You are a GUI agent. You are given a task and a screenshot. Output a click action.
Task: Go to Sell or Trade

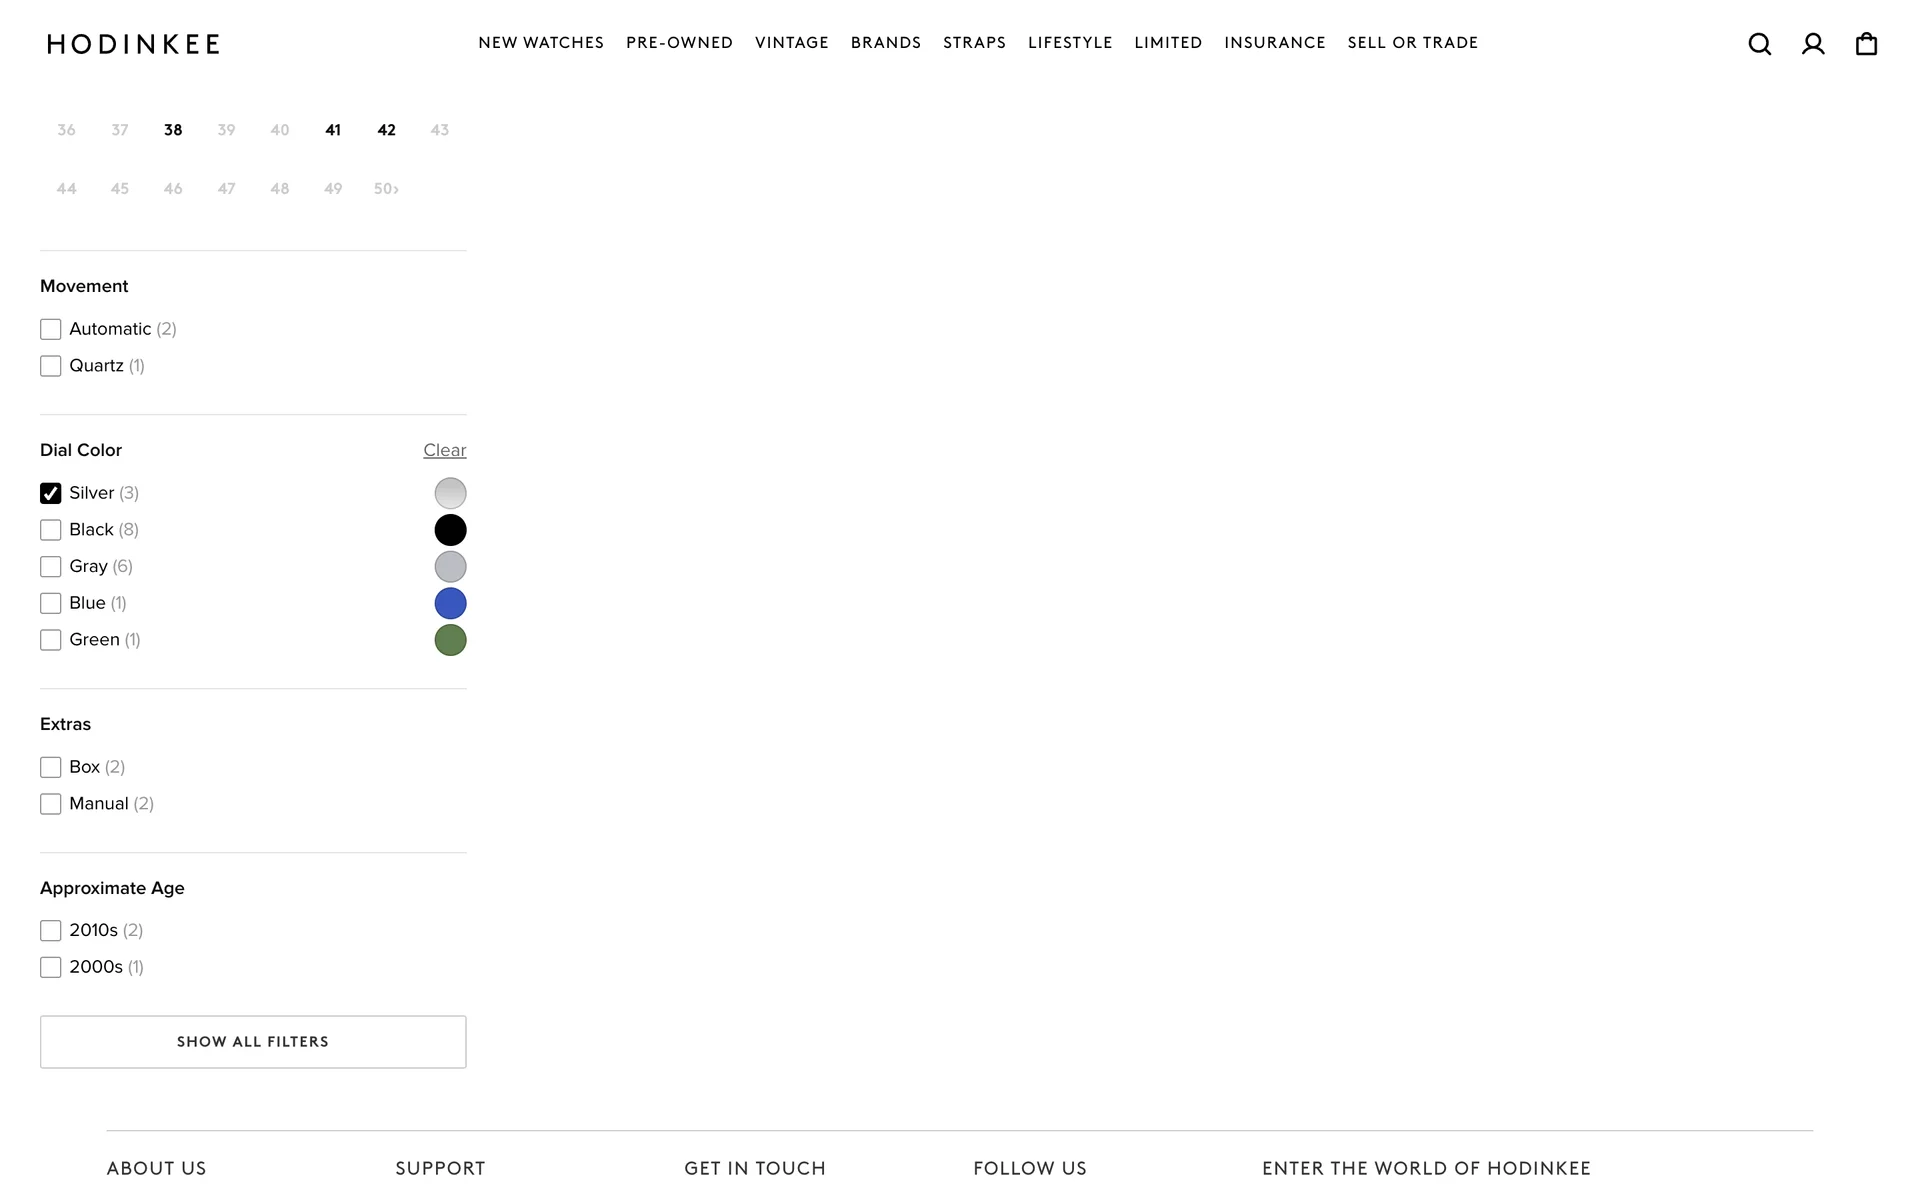coord(1412,43)
